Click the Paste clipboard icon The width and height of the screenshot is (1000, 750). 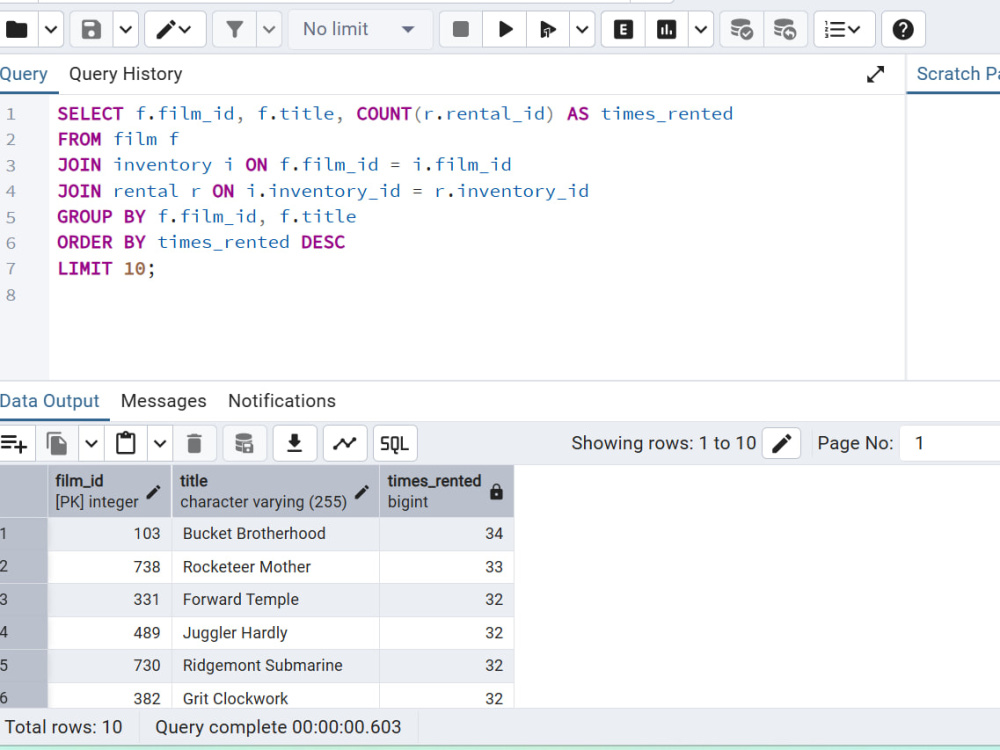pos(126,443)
